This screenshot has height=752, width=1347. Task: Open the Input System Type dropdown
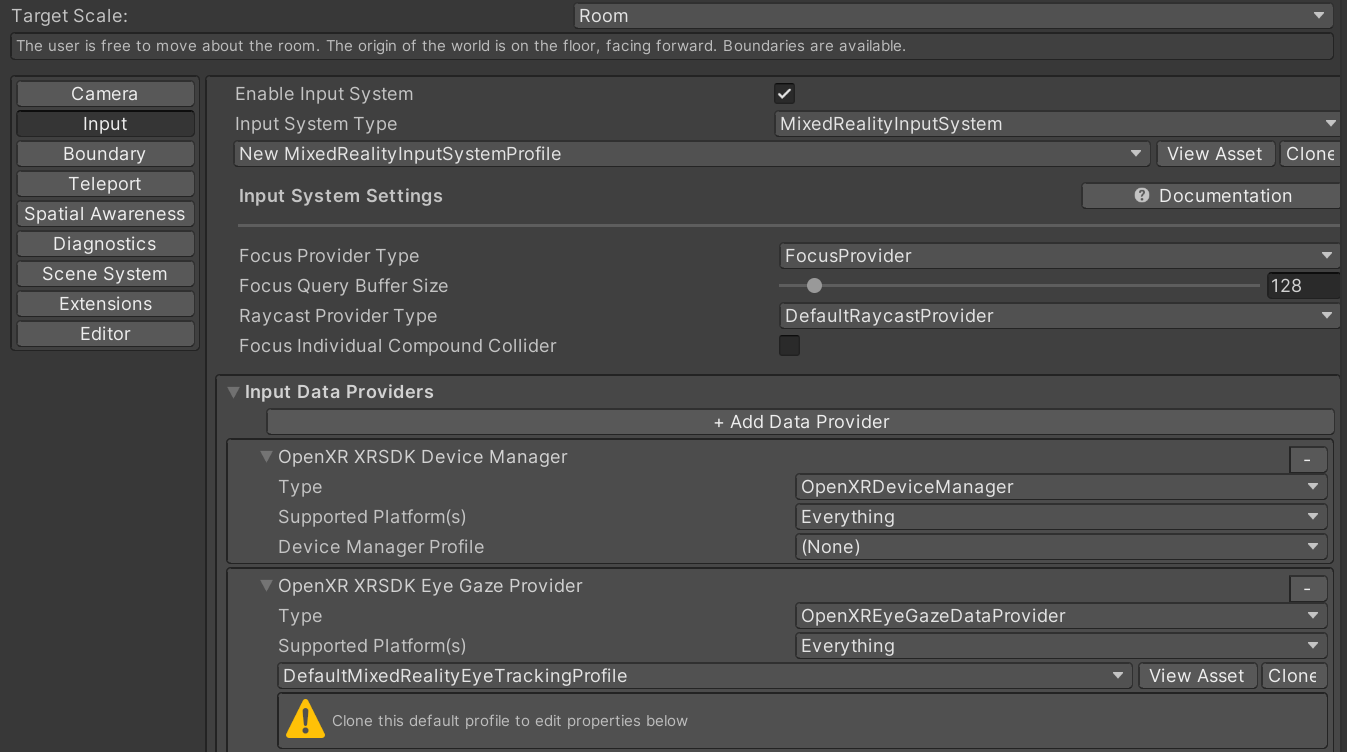(1055, 123)
